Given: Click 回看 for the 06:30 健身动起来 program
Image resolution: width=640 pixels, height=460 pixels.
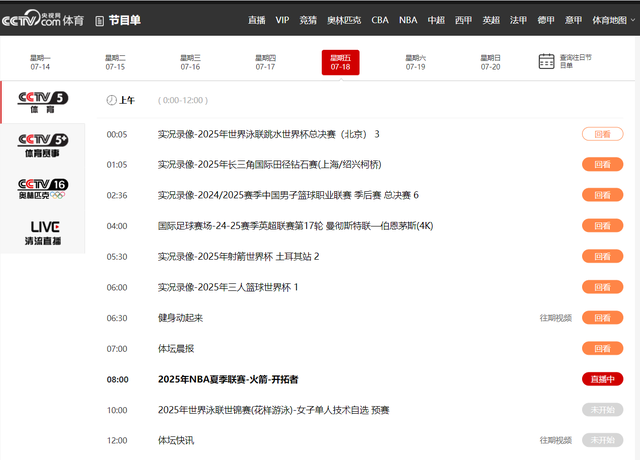Looking at the screenshot, I should click(602, 318).
